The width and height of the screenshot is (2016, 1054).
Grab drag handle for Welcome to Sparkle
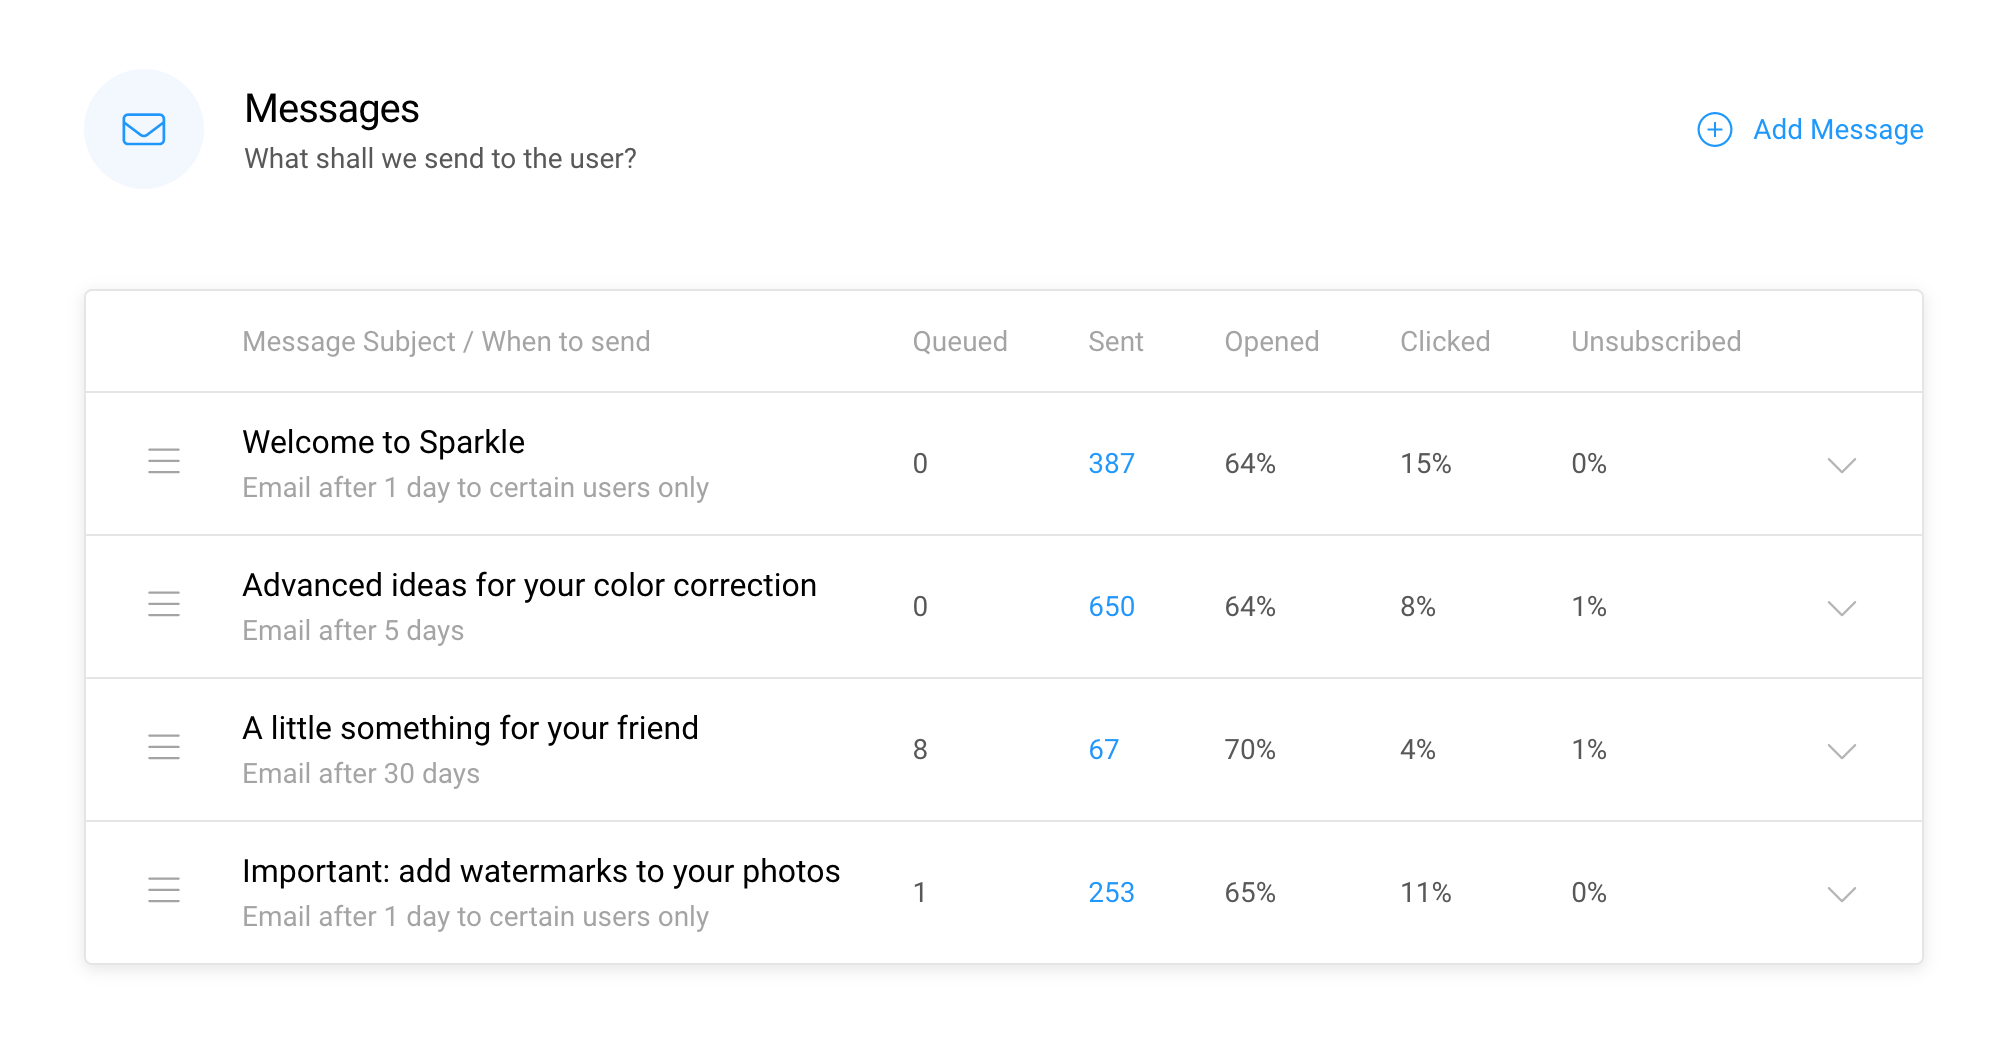pyautogui.click(x=164, y=461)
